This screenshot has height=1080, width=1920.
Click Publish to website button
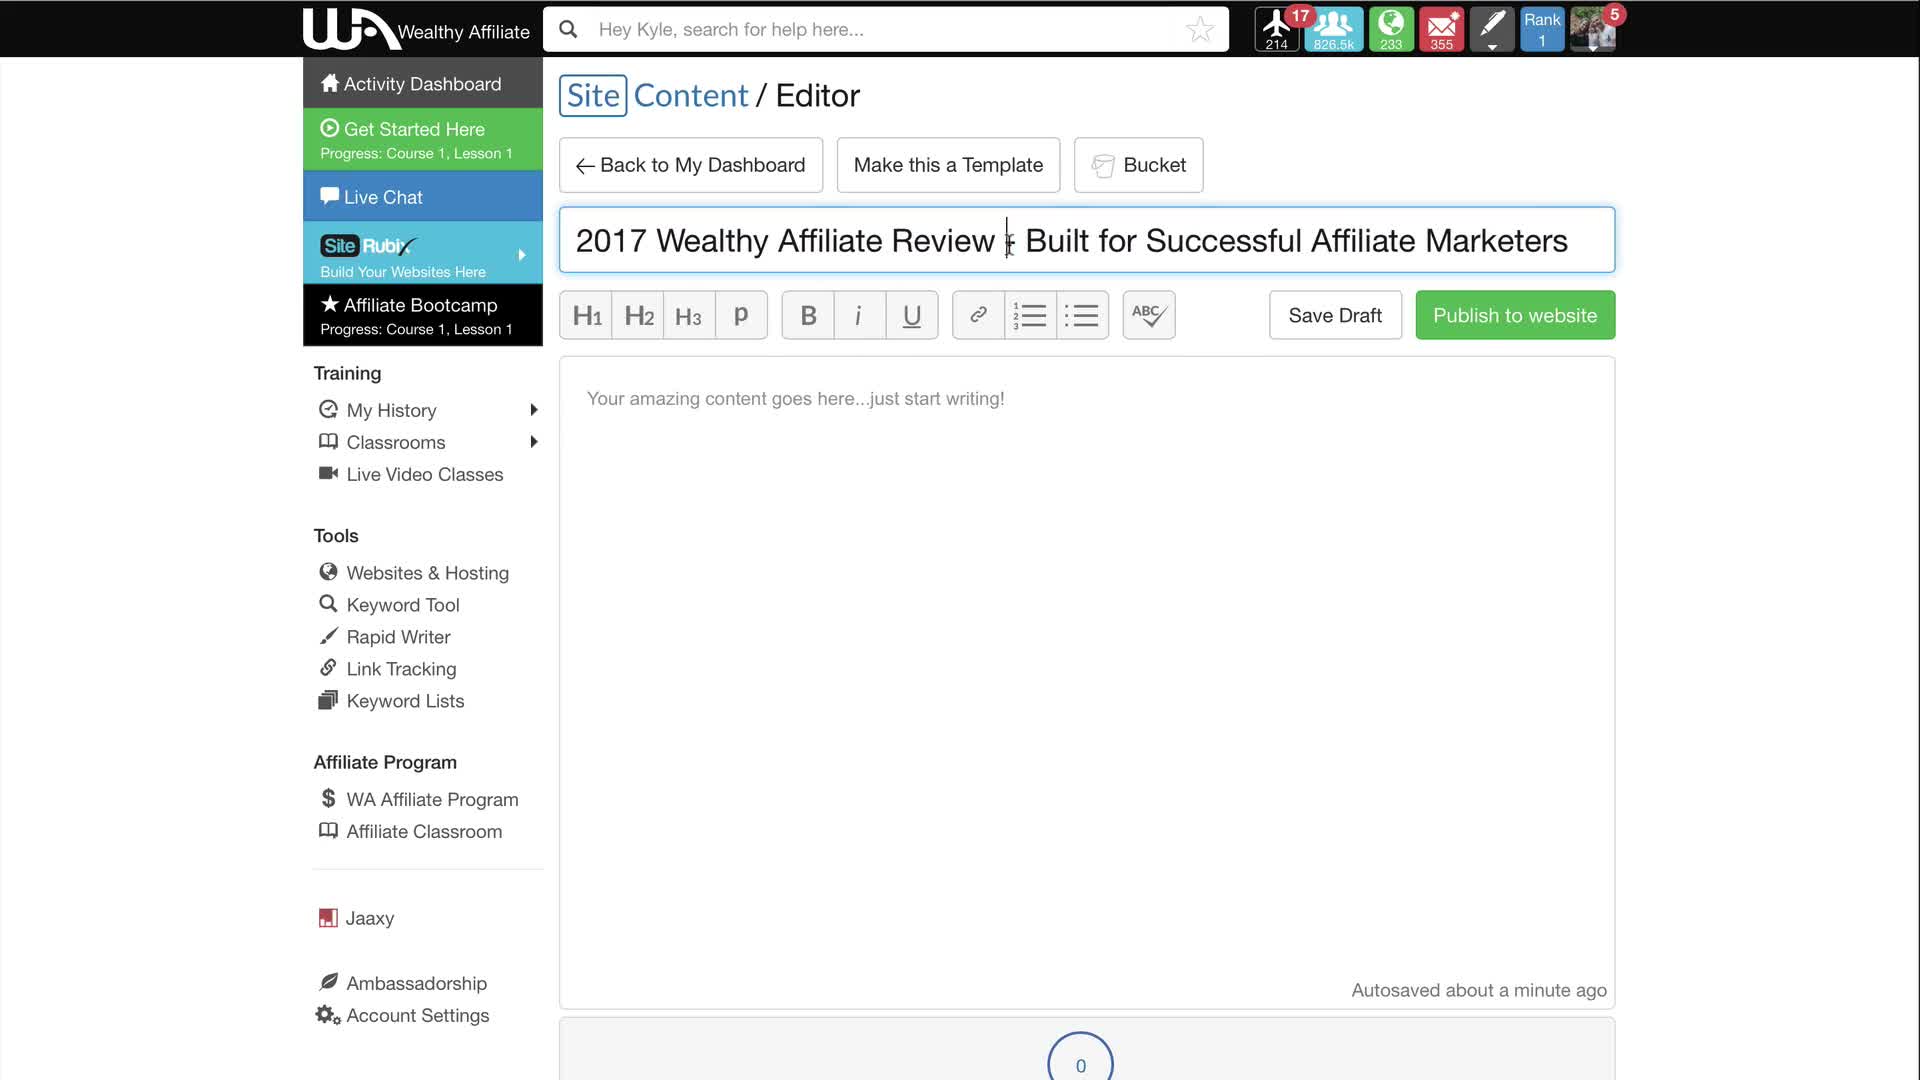[1515, 315]
